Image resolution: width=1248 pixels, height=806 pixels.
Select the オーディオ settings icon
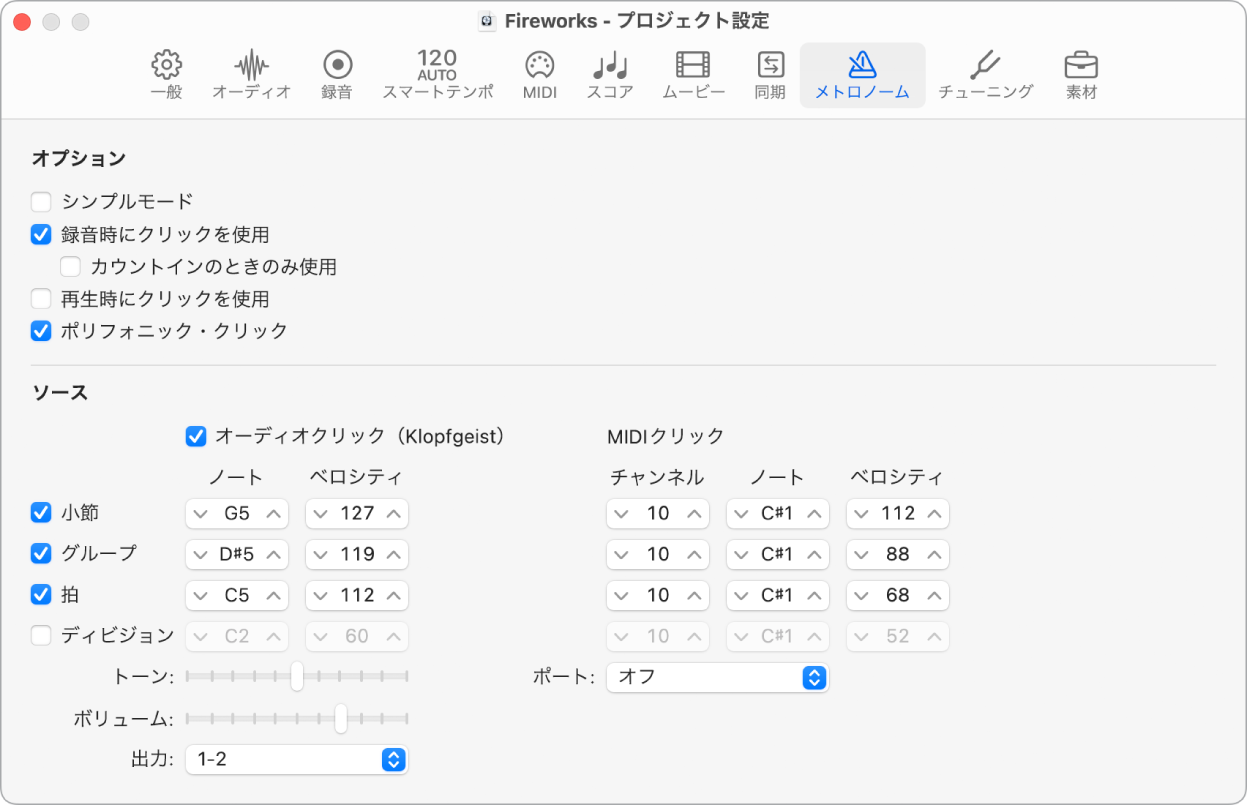pos(249,72)
